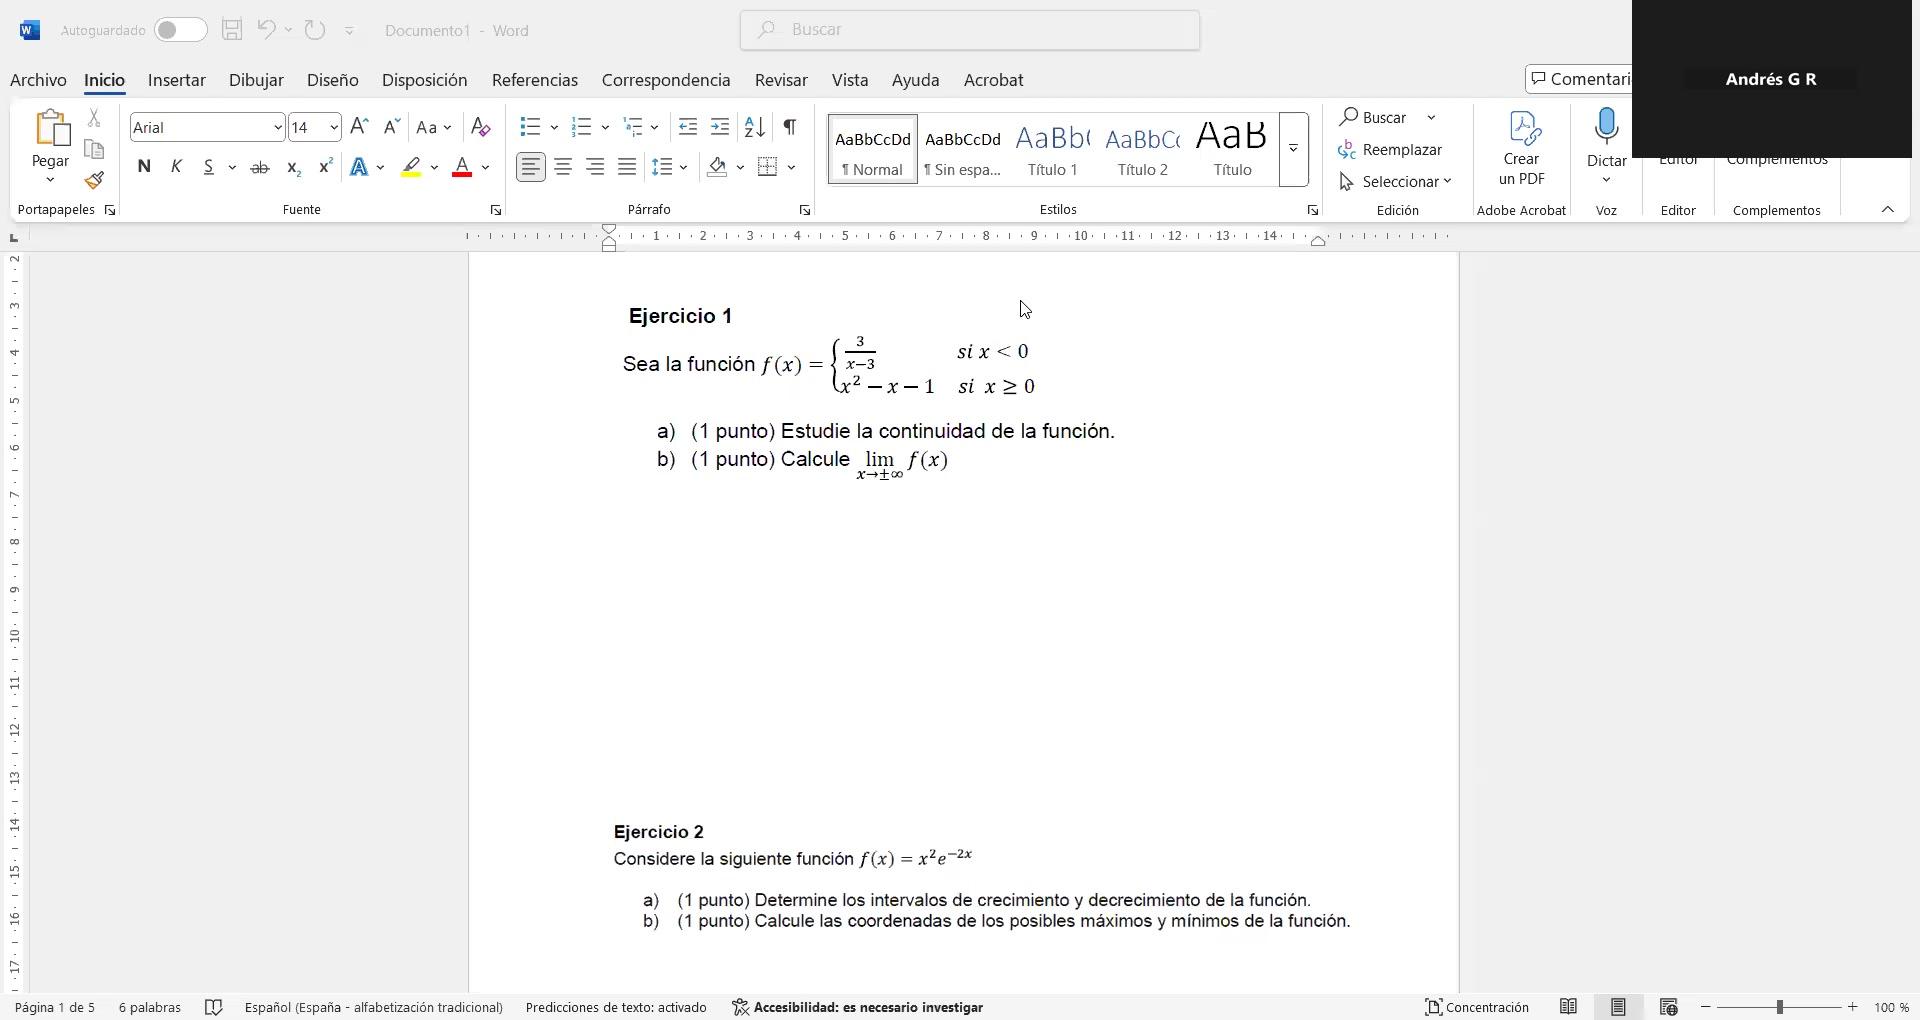Expand the bullet list options arrow

point(554,127)
